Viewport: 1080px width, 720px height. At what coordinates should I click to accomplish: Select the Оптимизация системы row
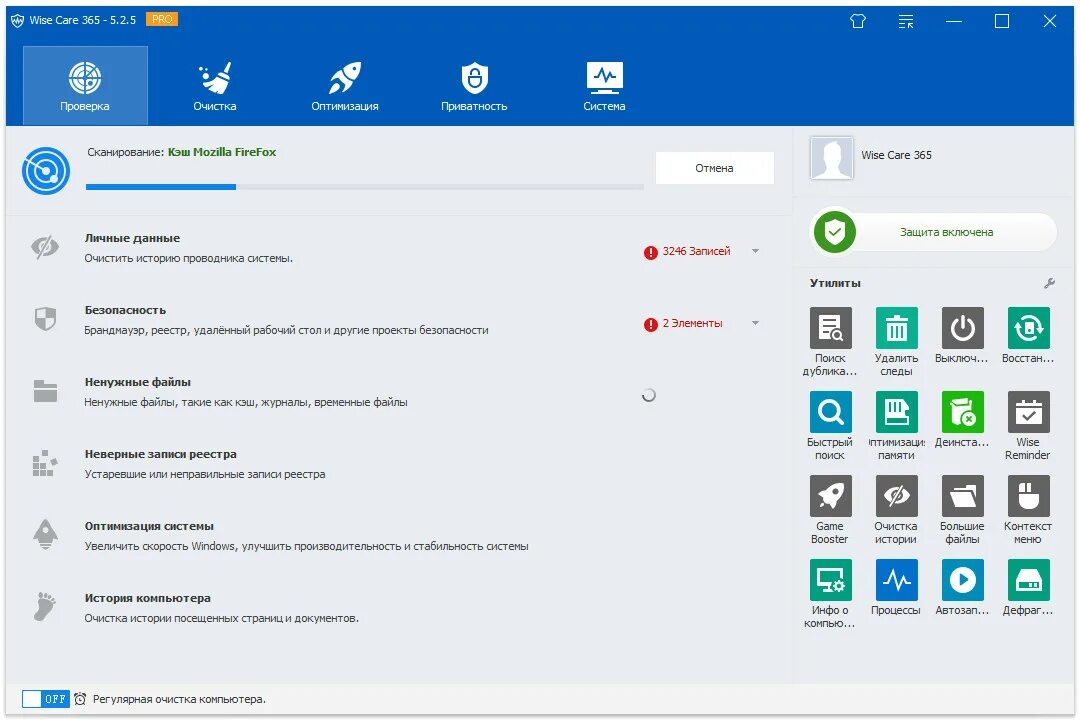tap(397, 536)
